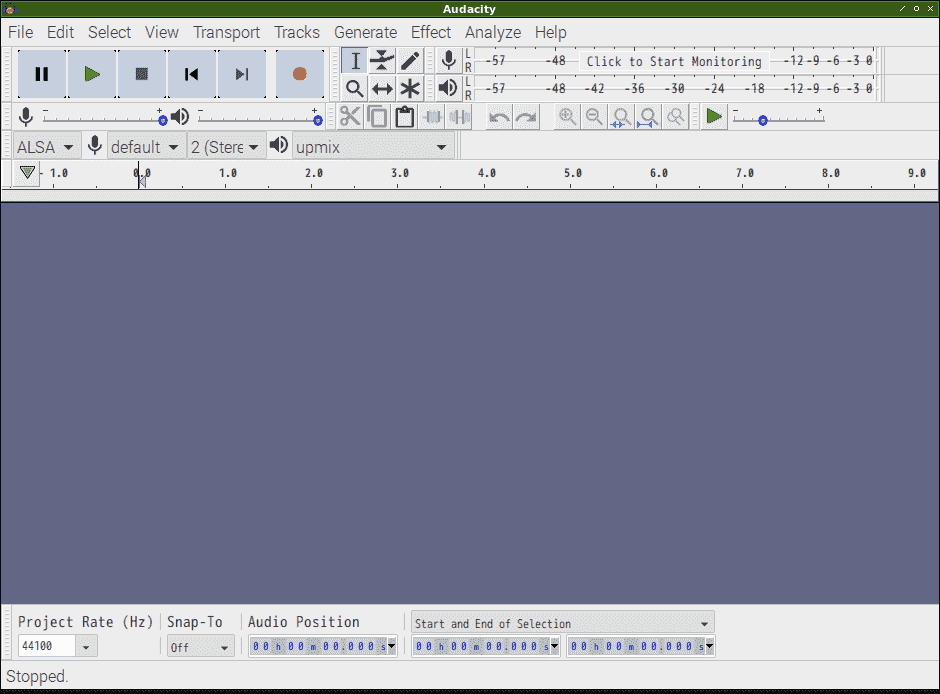Click the recording volume slider handle
The image size is (940, 694).
click(162, 120)
